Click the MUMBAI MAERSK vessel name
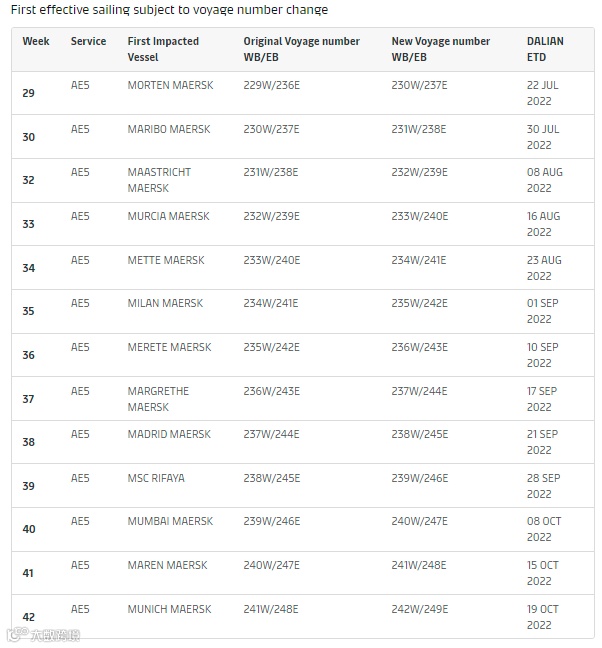 pos(170,521)
